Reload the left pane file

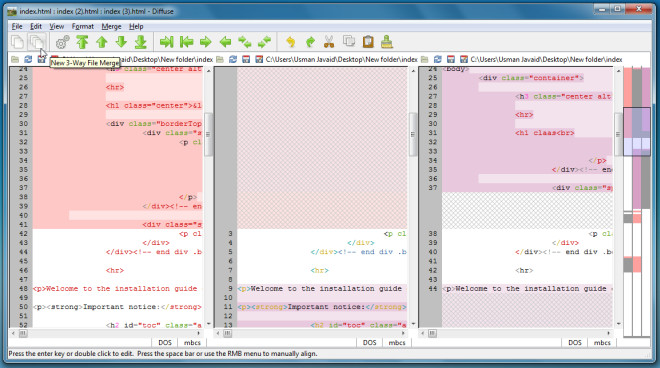click(28, 59)
